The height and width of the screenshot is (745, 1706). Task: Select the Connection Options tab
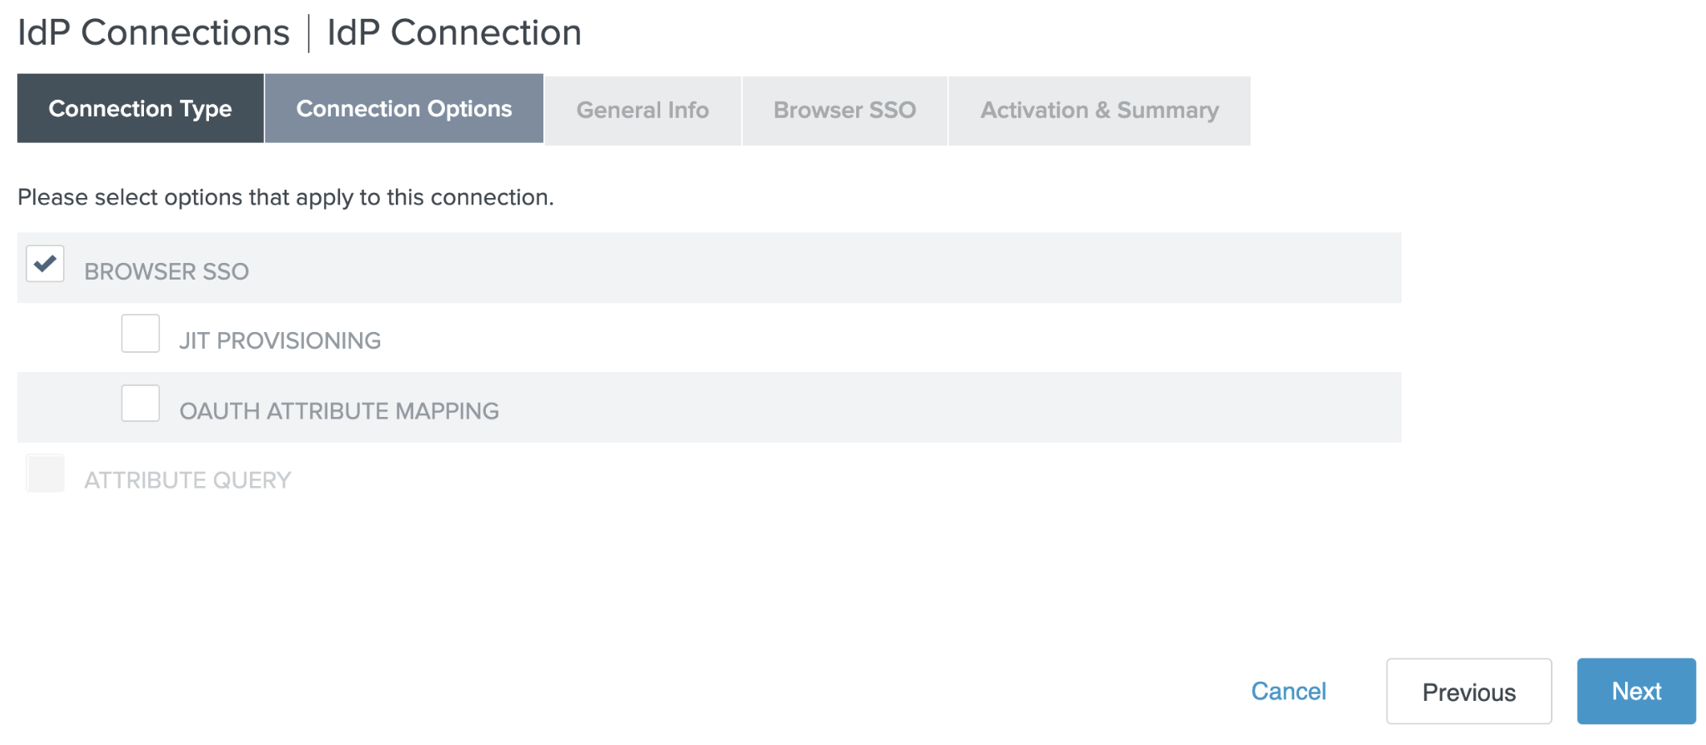[404, 109]
